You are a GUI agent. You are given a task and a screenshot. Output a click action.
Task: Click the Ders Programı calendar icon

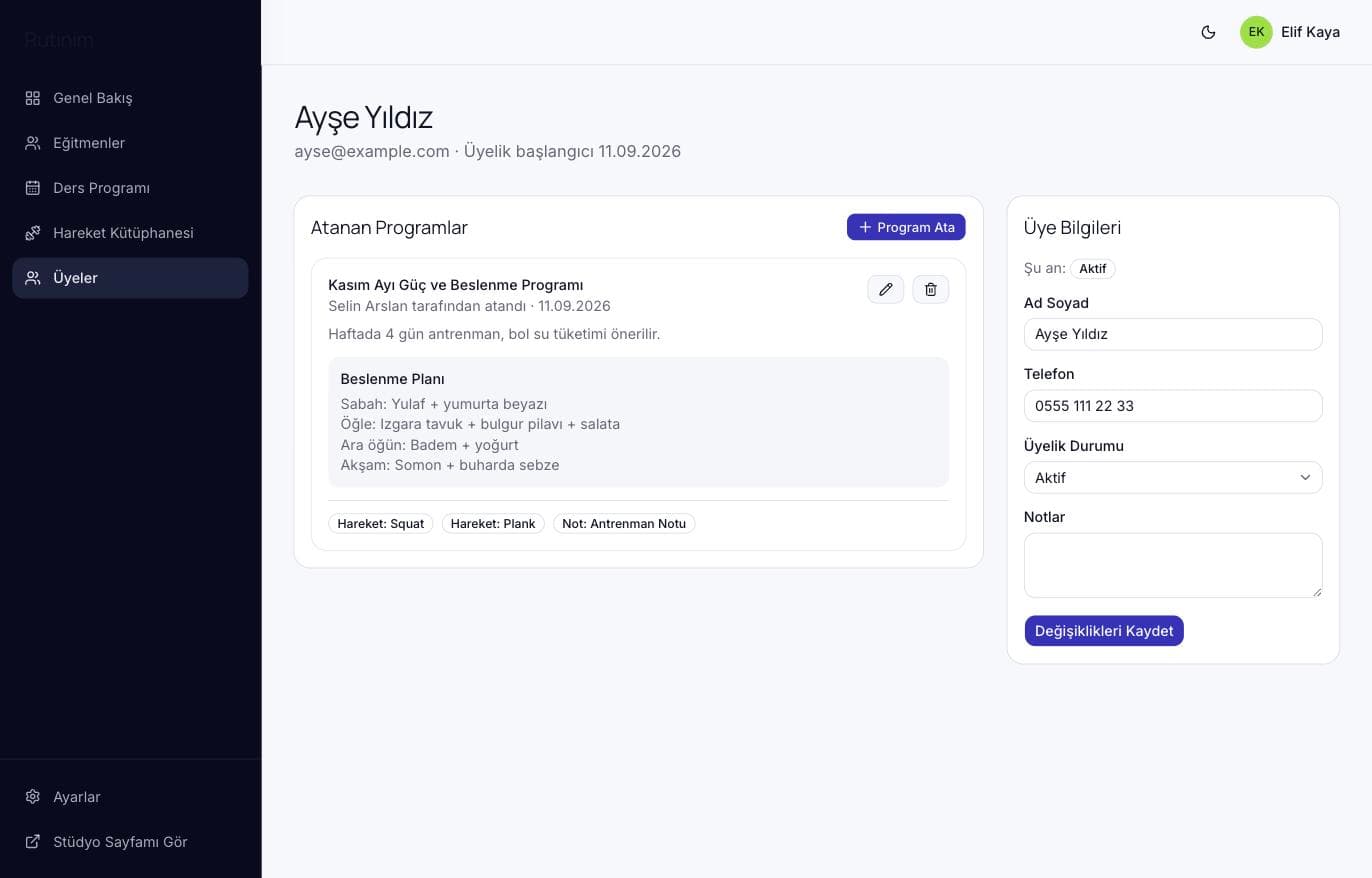point(33,188)
